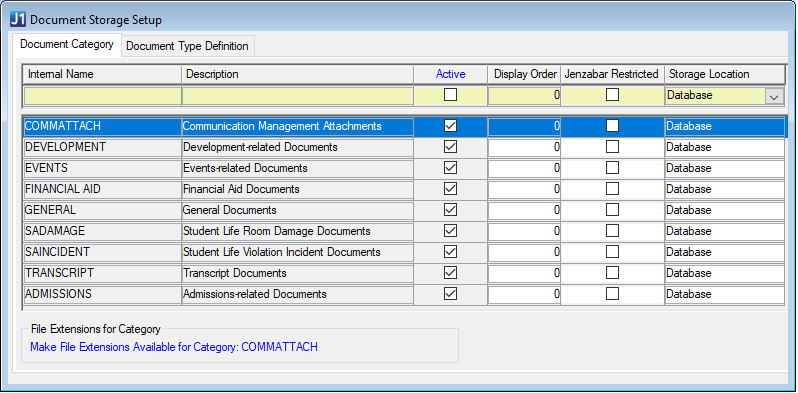Screen dimensions: 798x393
Task: Click the Internal Name column header
Action: coord(102,74)
